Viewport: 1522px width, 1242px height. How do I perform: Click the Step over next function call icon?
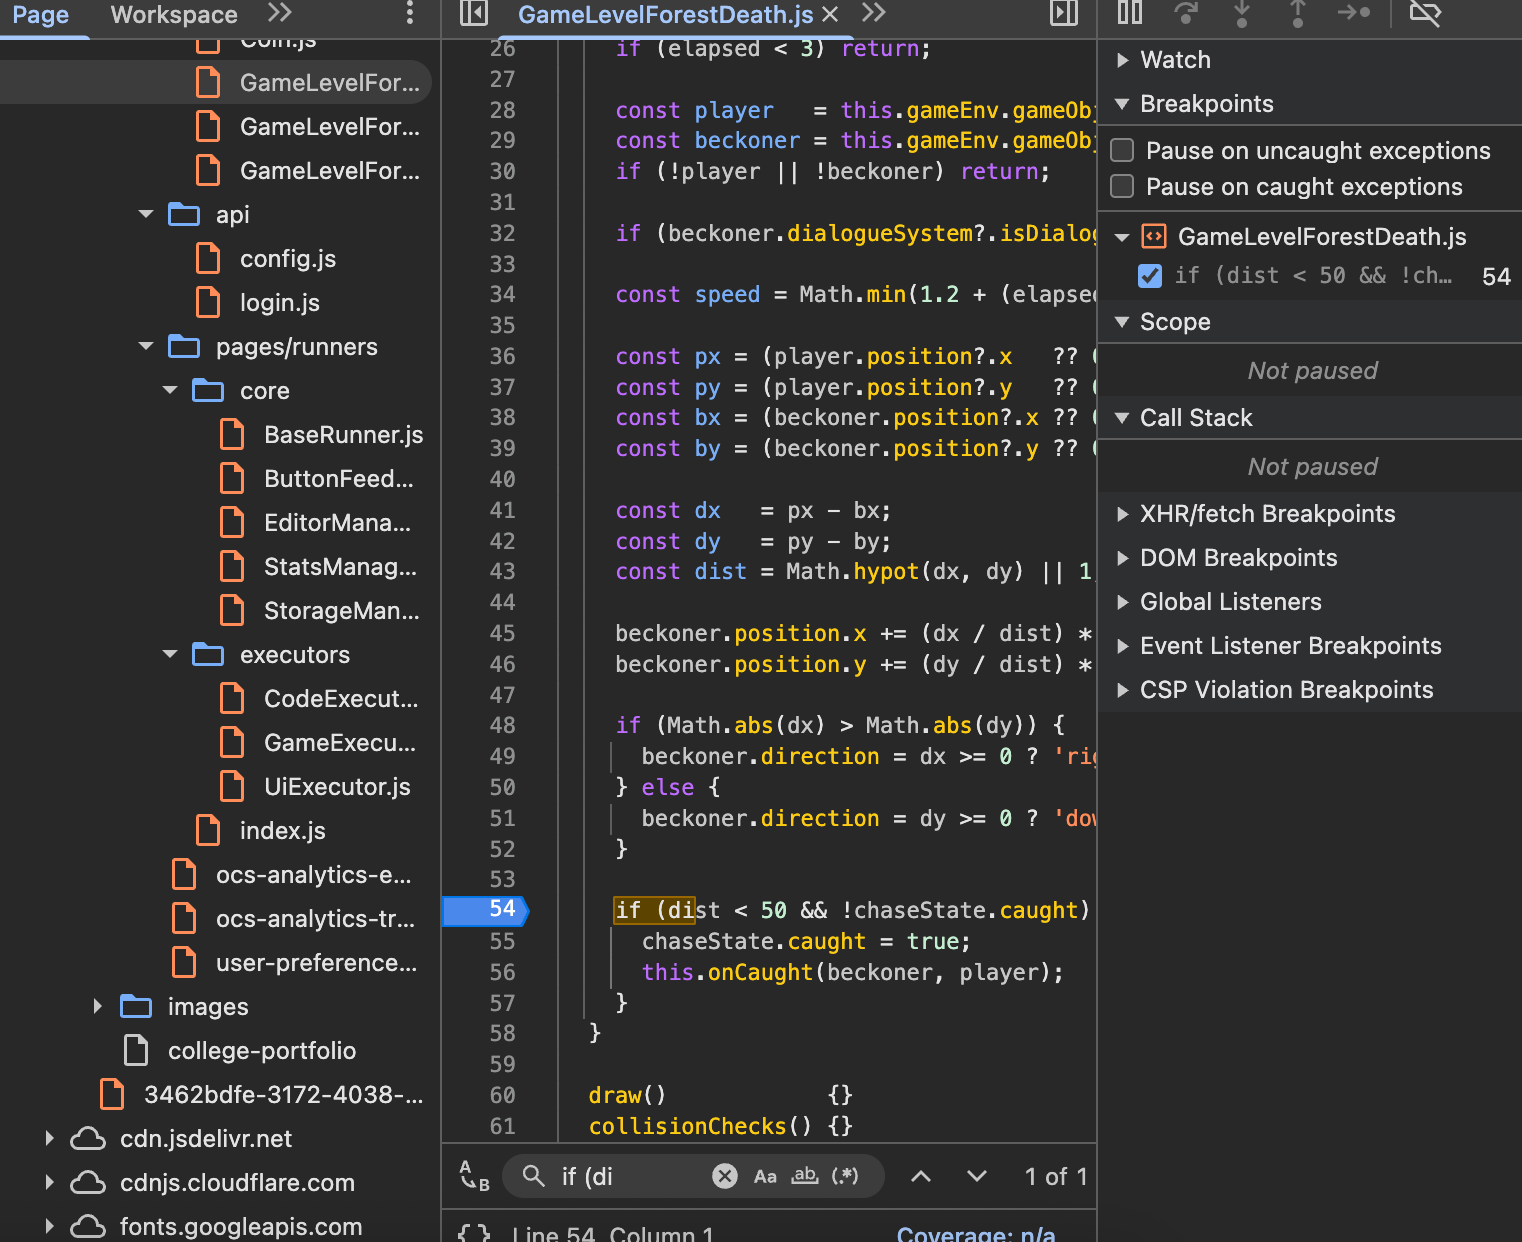tap(1186, 12)
